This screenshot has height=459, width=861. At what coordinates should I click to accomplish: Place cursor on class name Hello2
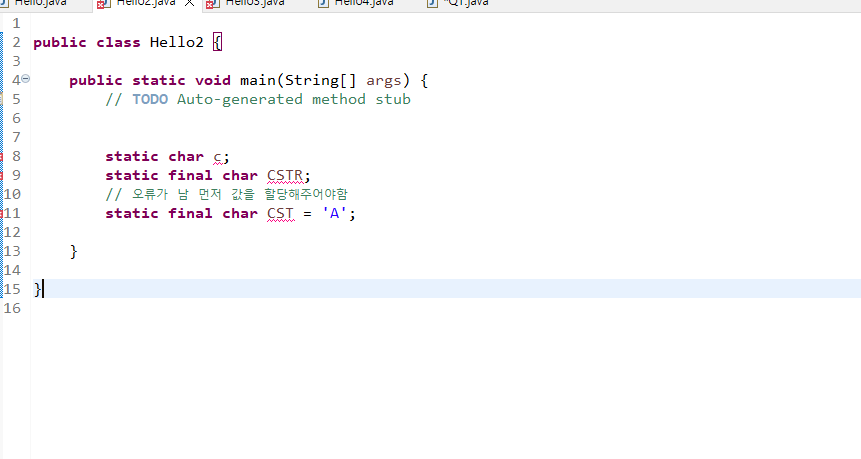tap(176, 42)
